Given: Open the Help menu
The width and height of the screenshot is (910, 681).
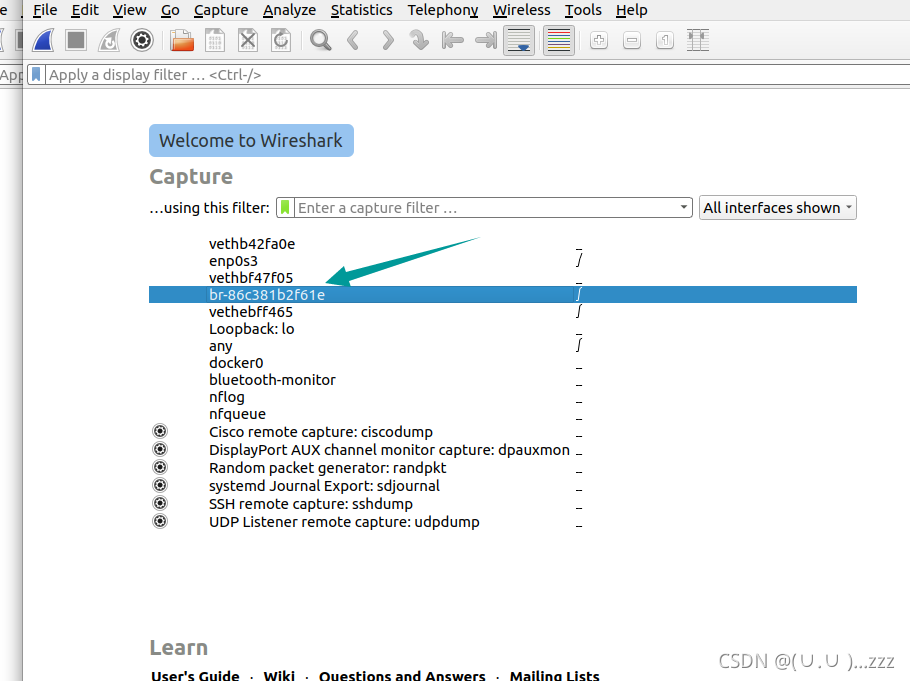Looking at the screenshot, I should coord(631,10).
